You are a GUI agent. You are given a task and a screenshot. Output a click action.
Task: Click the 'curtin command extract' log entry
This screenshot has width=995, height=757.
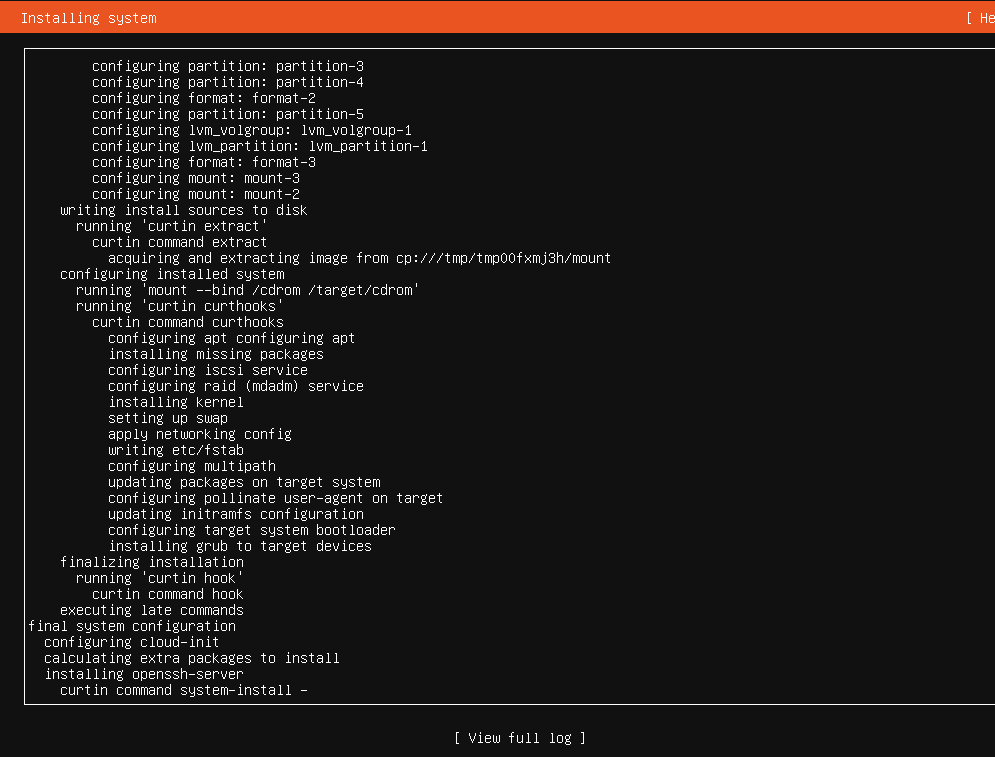179,242
